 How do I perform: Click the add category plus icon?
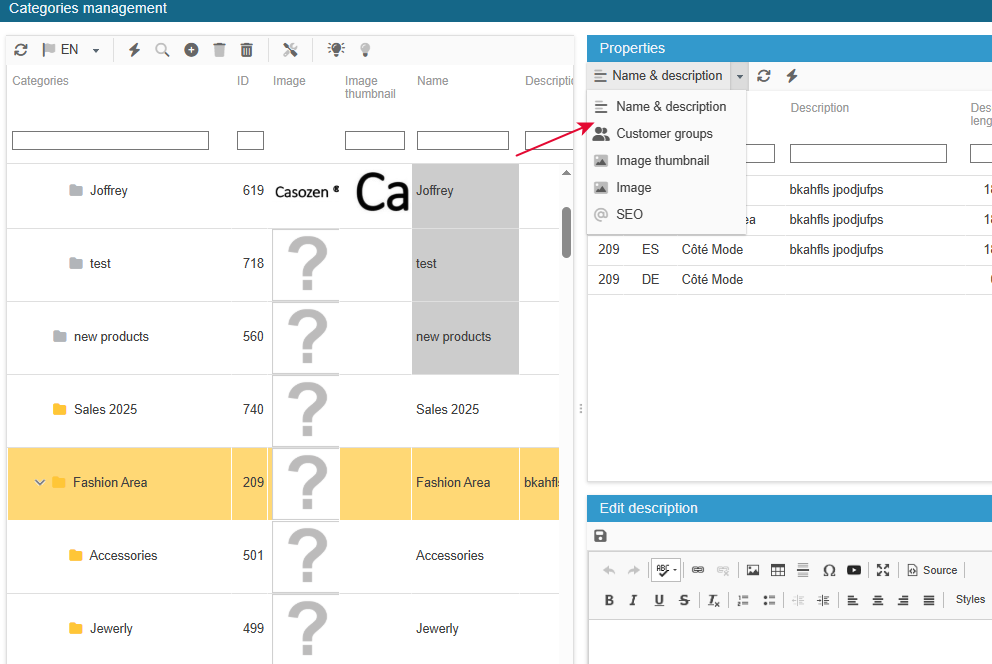pyautogui.click(x=191, y=50)
